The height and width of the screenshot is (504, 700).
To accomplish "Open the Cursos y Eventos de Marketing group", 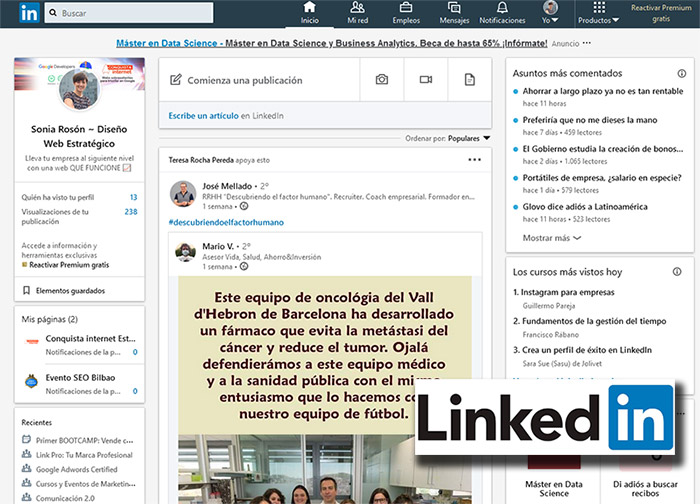I will [79, 483].
